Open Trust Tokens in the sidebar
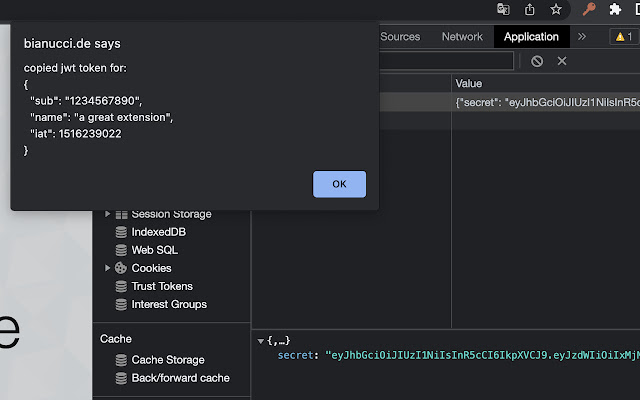Viewport: 640px width, 400px height. click(162, 286)
